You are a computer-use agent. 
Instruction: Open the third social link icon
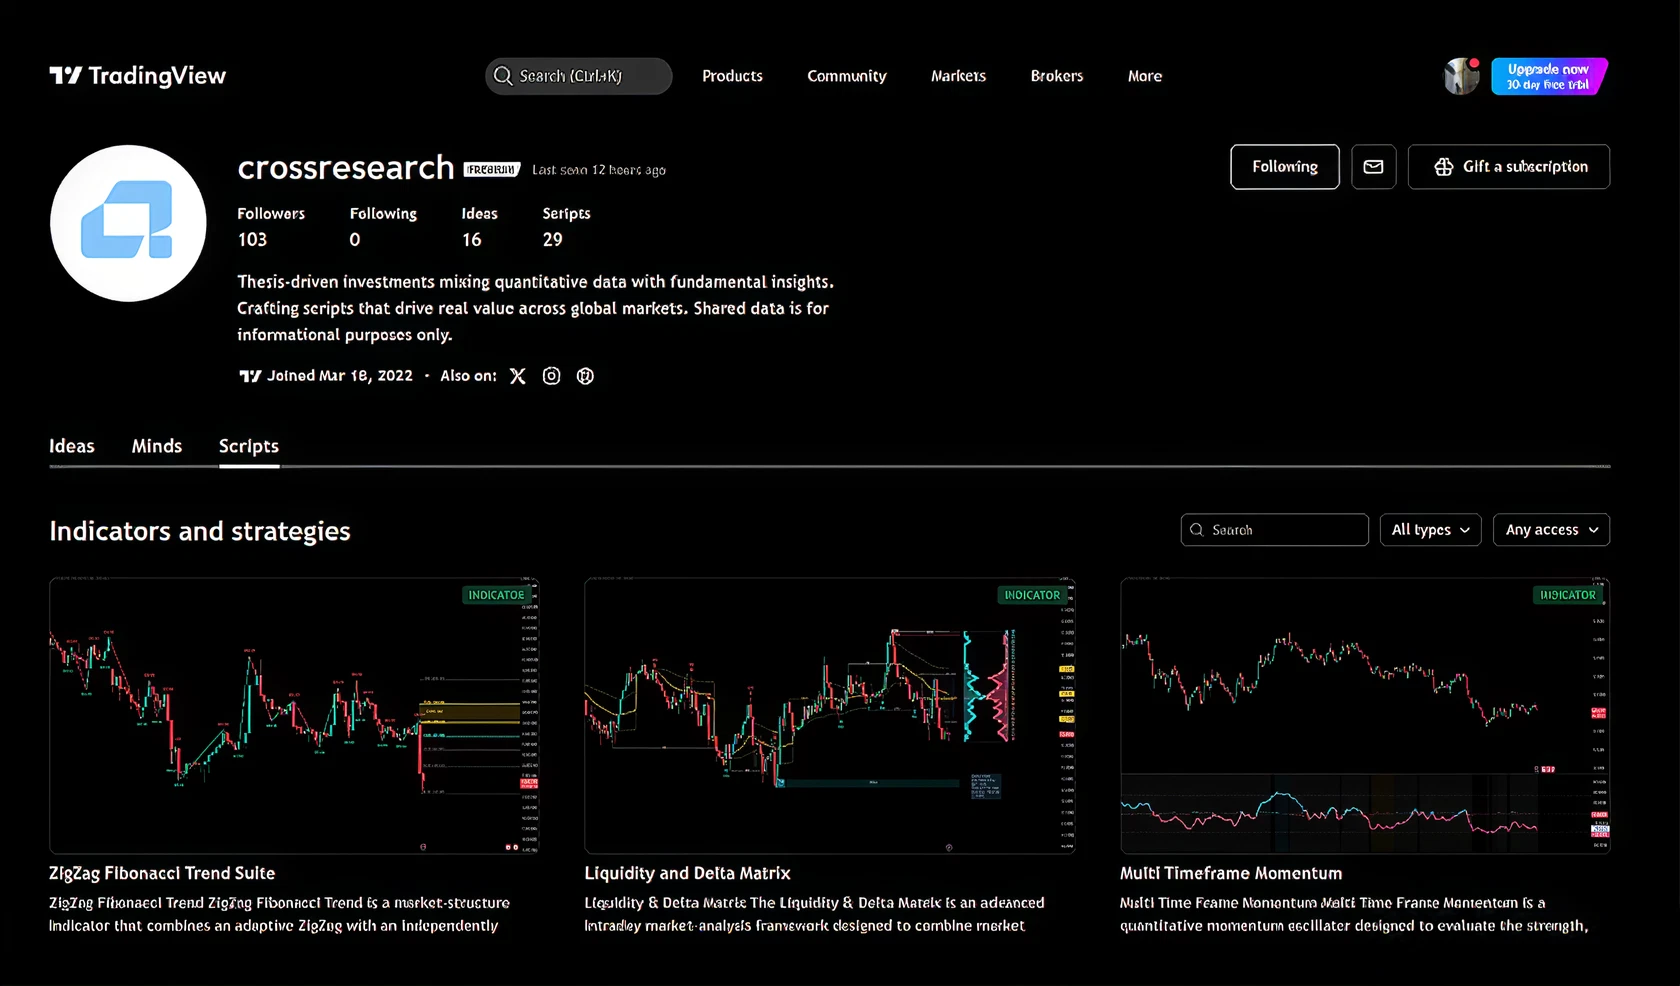585,376
